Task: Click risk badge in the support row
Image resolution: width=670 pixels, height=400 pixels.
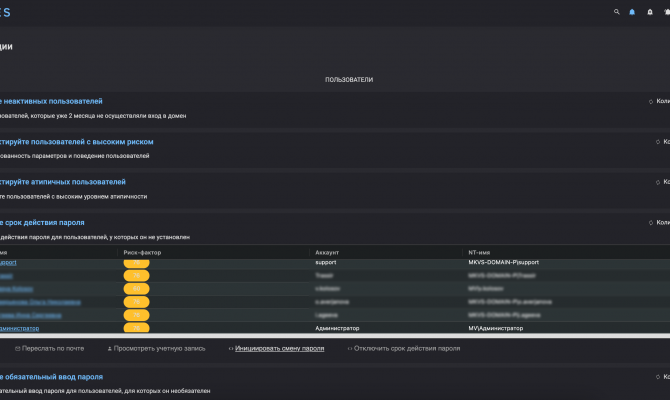Action: coord(136,263)
